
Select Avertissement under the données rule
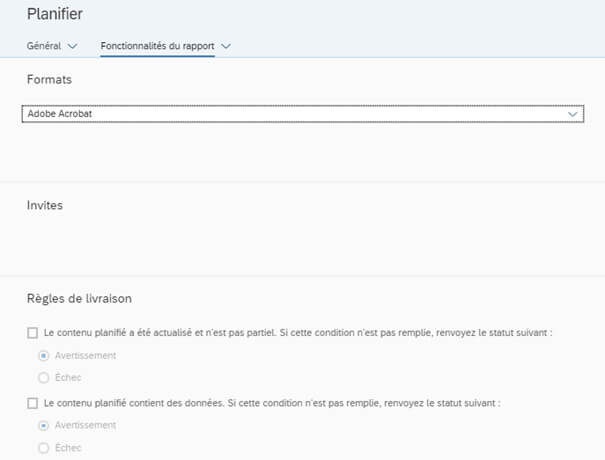(x=44, y=426)
